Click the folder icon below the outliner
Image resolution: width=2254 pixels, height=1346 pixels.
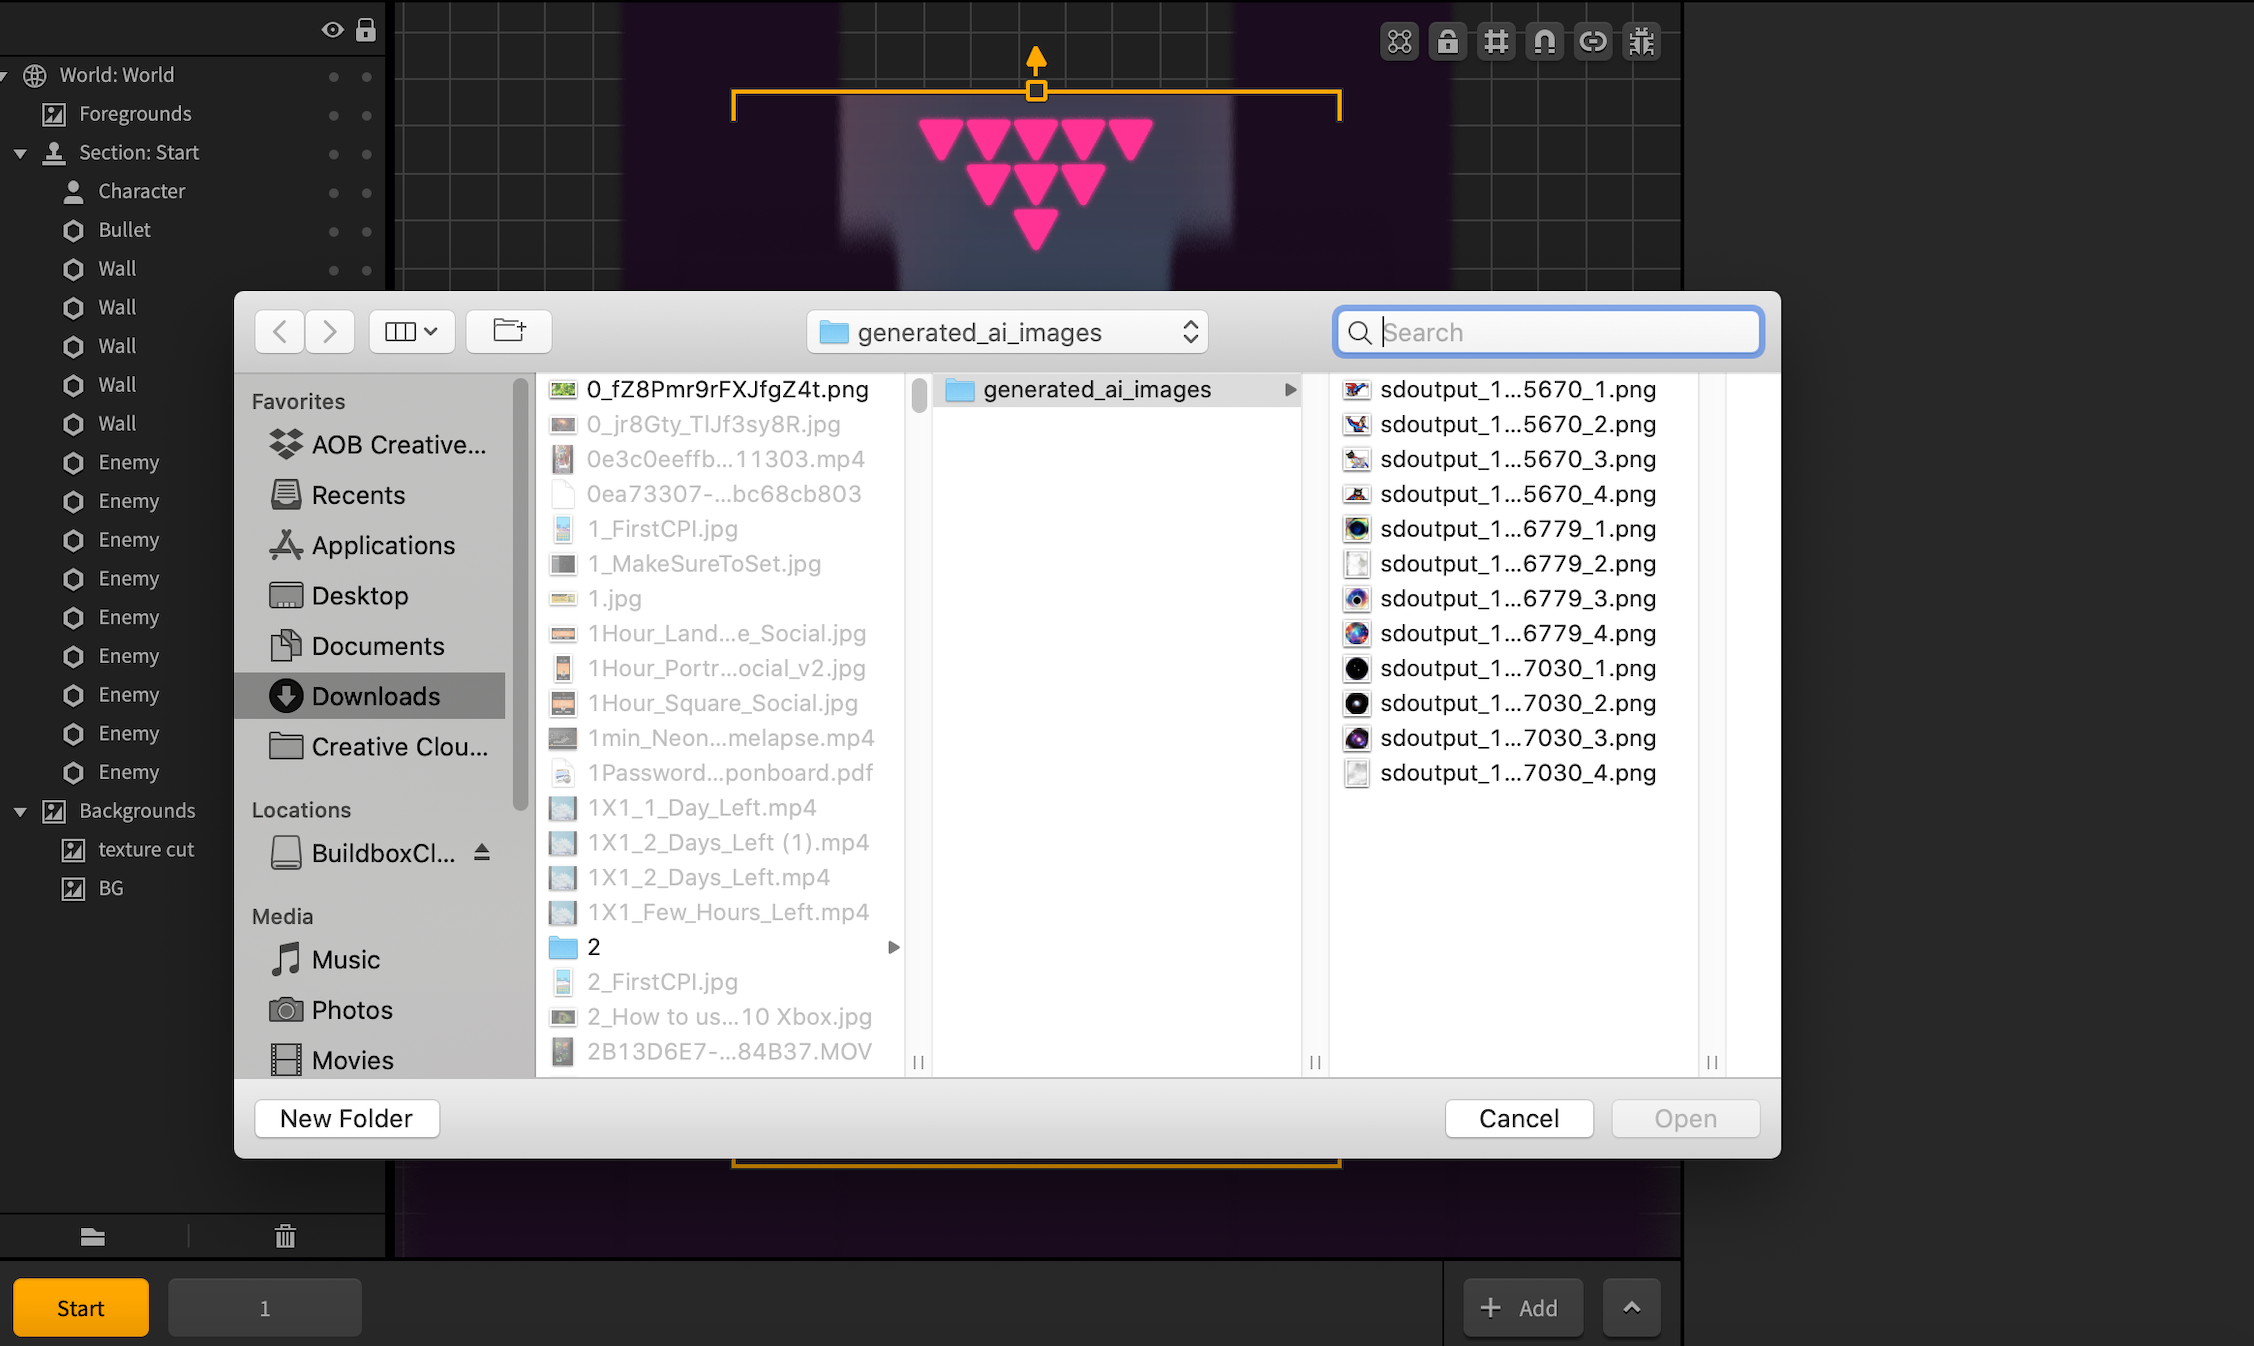(x=93, y=1237)
